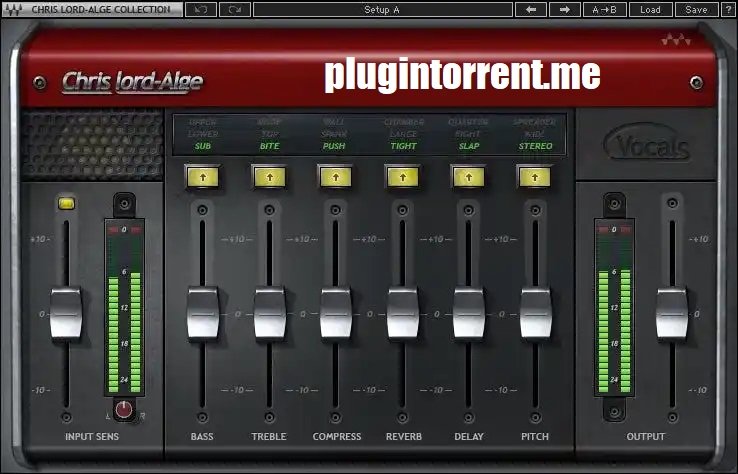Click the Vocals badge
Screen dimensions: 738x474
[647, 144]
